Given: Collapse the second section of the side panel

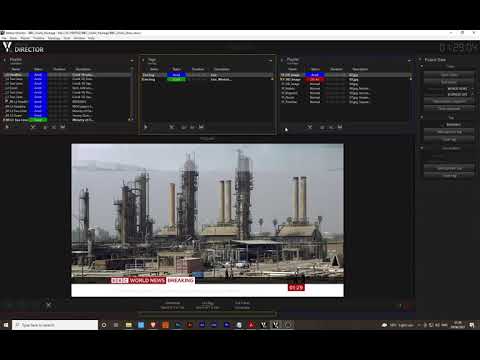Looking at the screenshot, I should (422, 117).
